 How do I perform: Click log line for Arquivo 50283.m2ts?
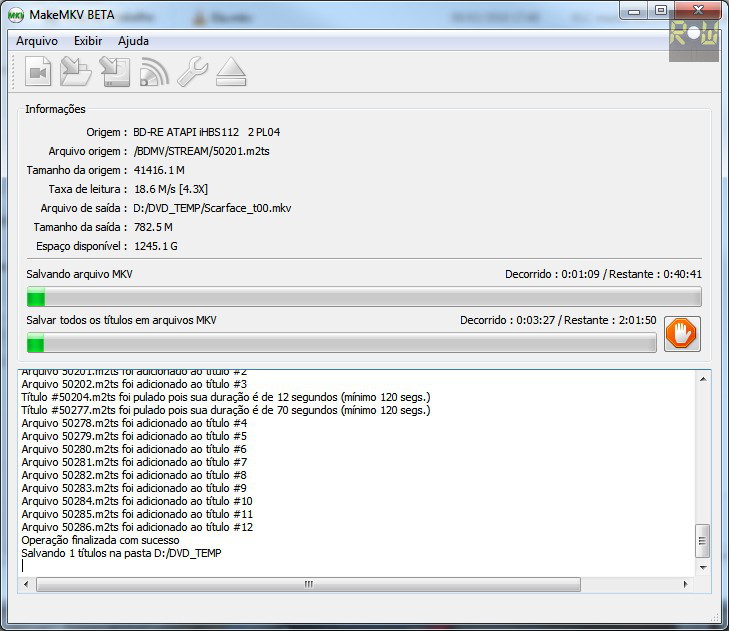coord(134,488)
